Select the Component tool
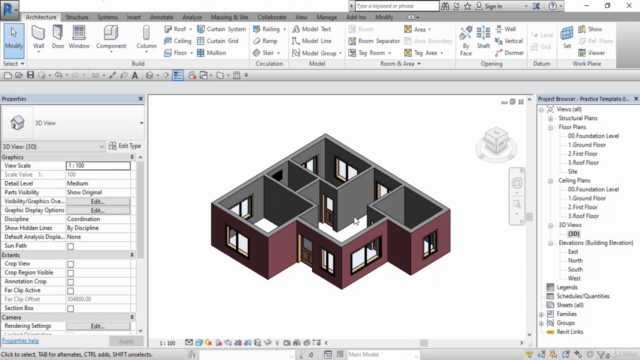Viewport: 640px width, 360px height. pos(111,39)
